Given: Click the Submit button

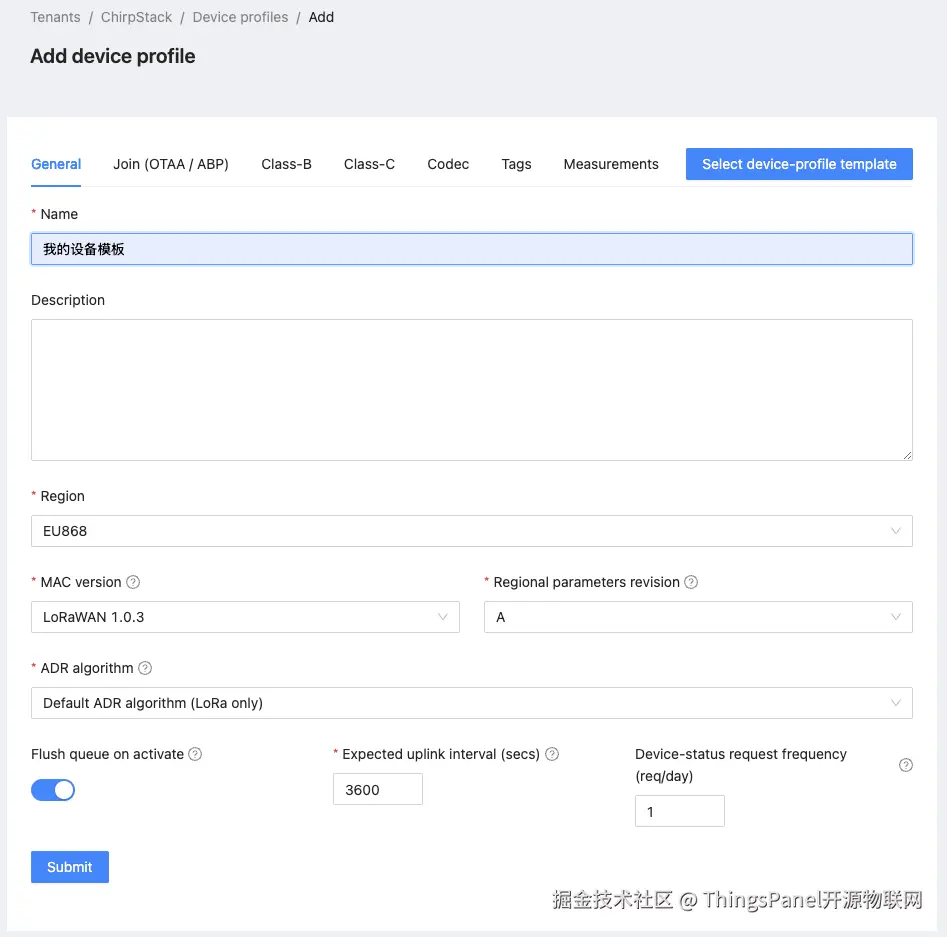Looking at the screenshot, I should pos(70,867).
